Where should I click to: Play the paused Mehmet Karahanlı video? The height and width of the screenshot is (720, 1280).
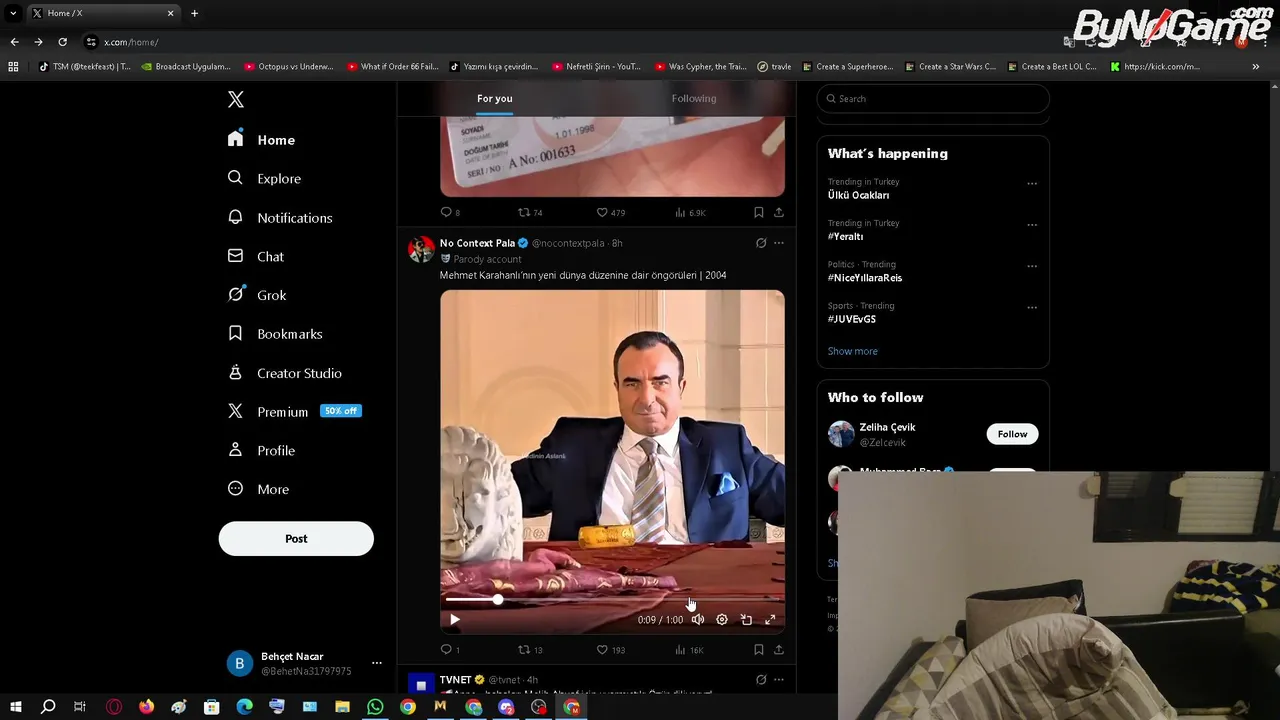(455, 620)
